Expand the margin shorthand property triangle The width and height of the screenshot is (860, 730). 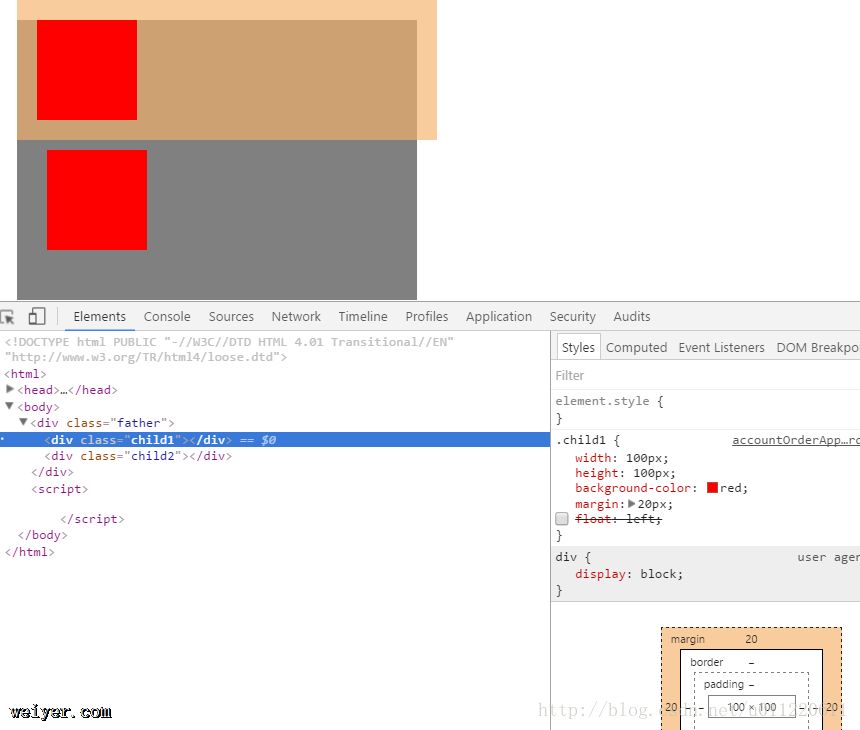(631, 503)
